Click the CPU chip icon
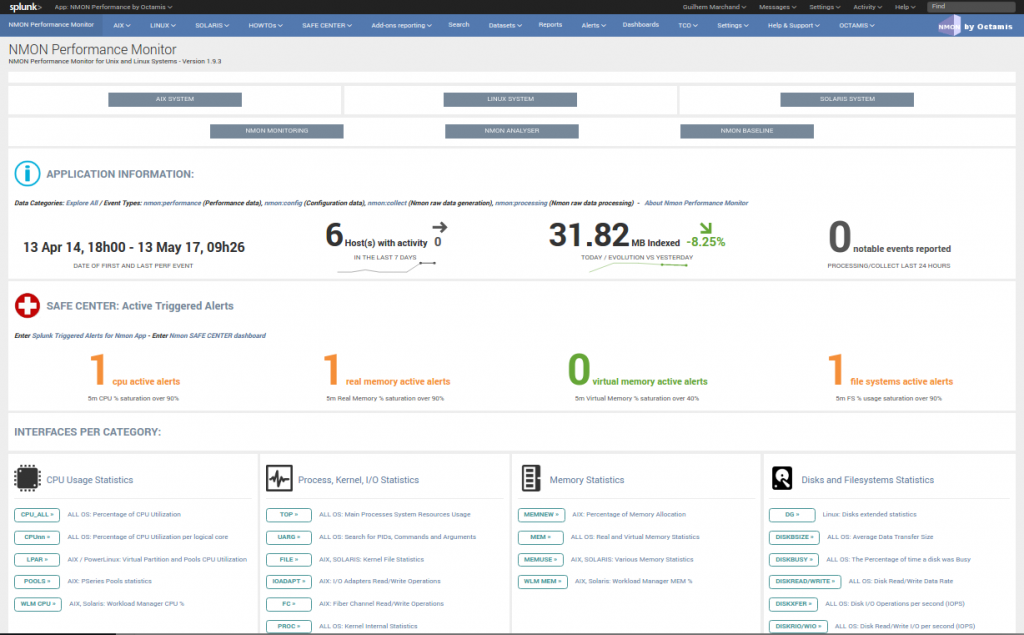 (27, 479)
